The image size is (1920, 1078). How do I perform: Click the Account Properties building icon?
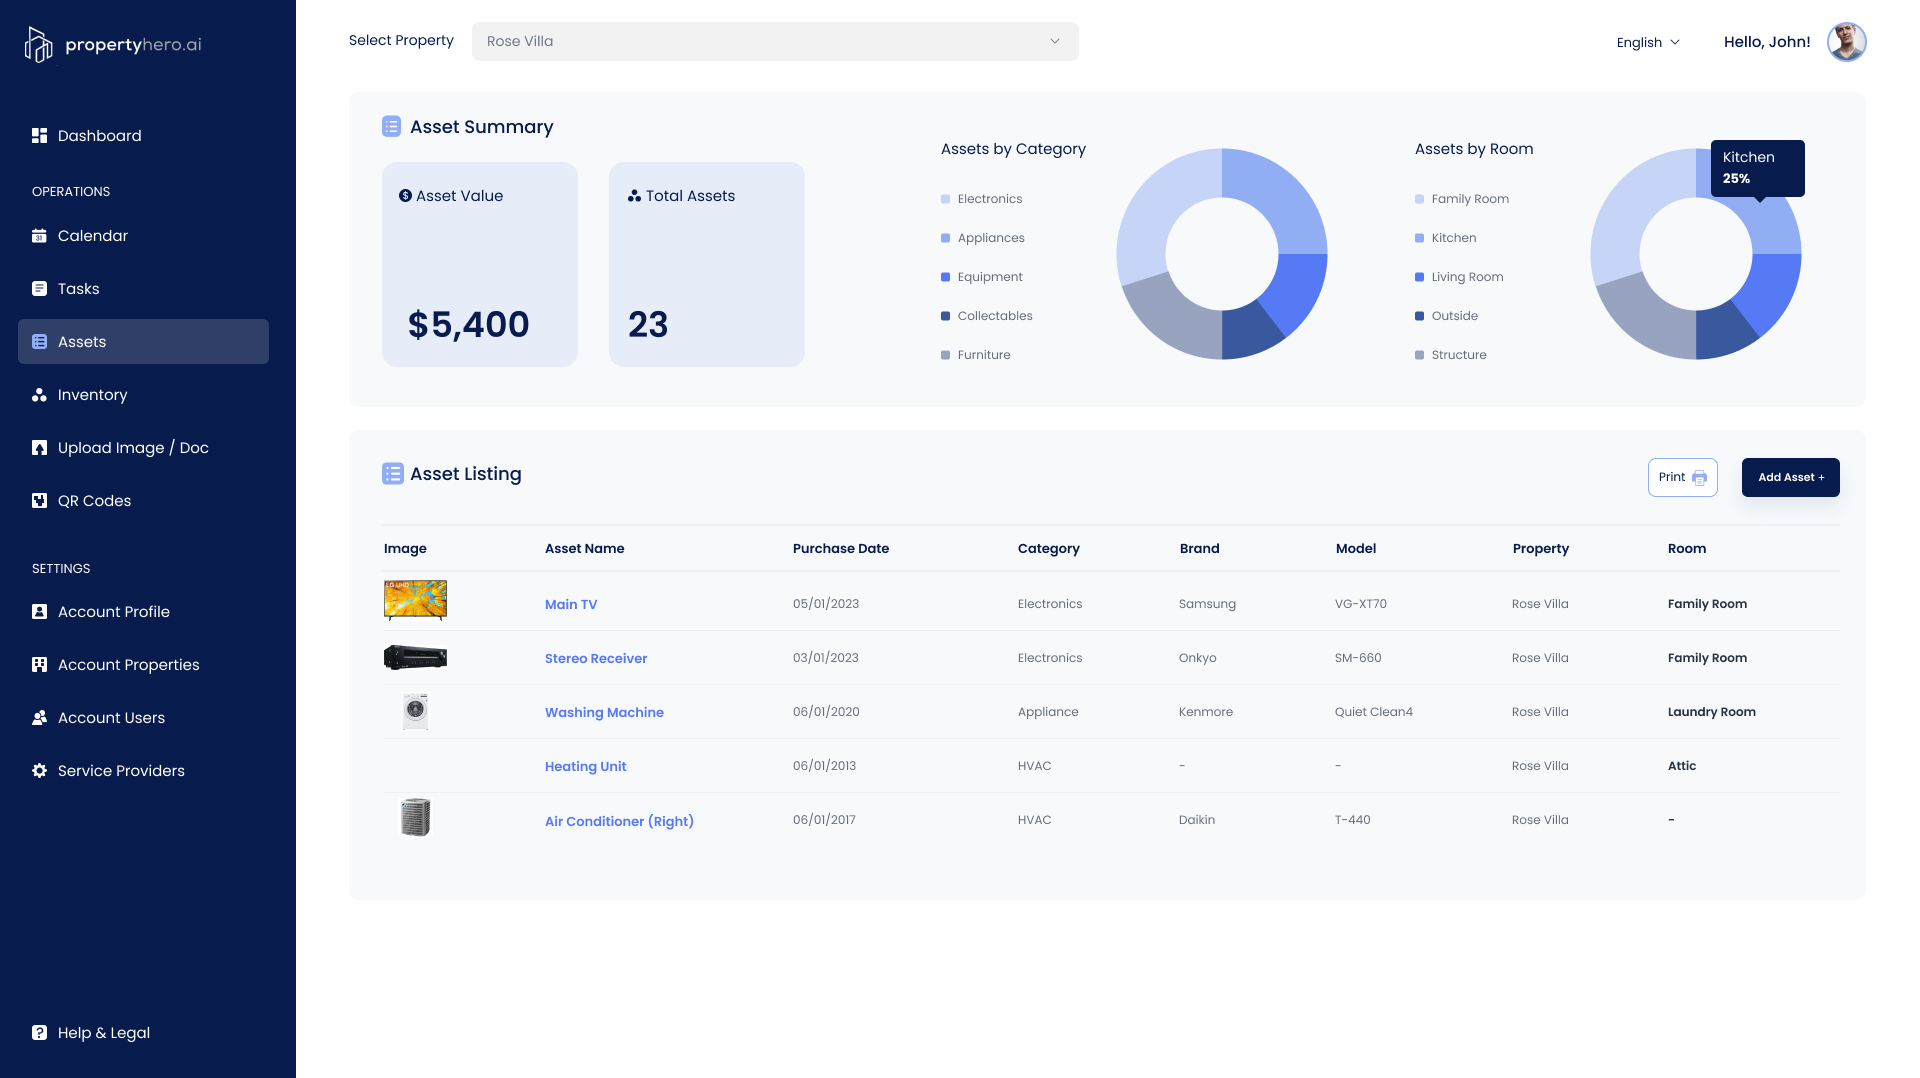[x=39, y=665]
